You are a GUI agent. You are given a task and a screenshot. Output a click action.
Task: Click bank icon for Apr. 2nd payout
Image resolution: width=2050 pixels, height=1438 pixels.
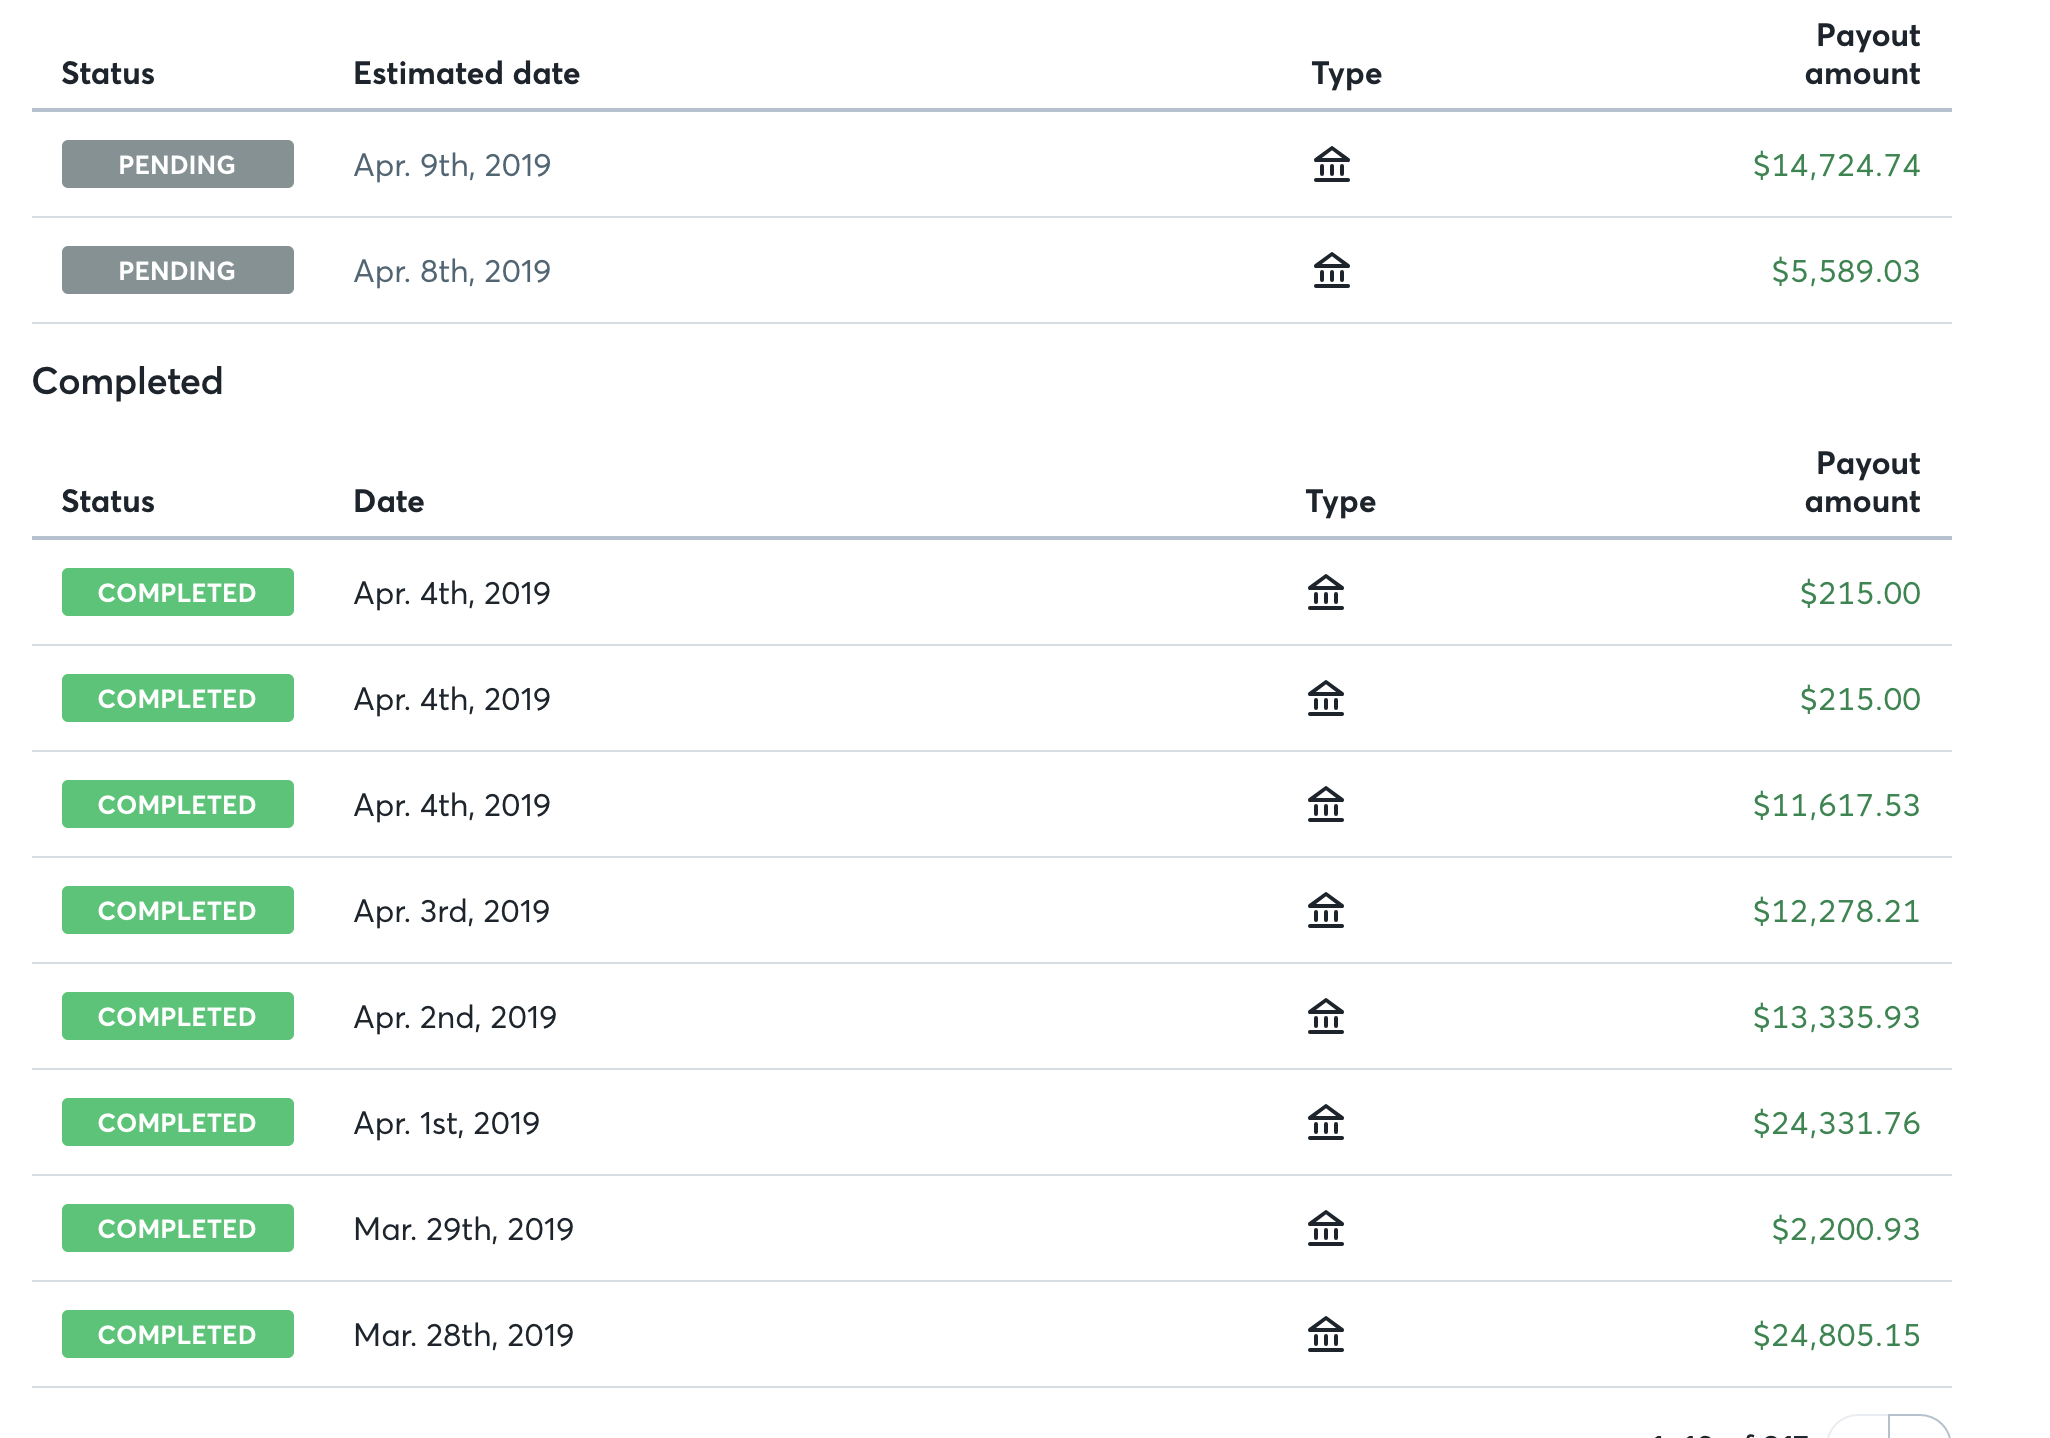pyautogui.click(x=1325, y=1016)
